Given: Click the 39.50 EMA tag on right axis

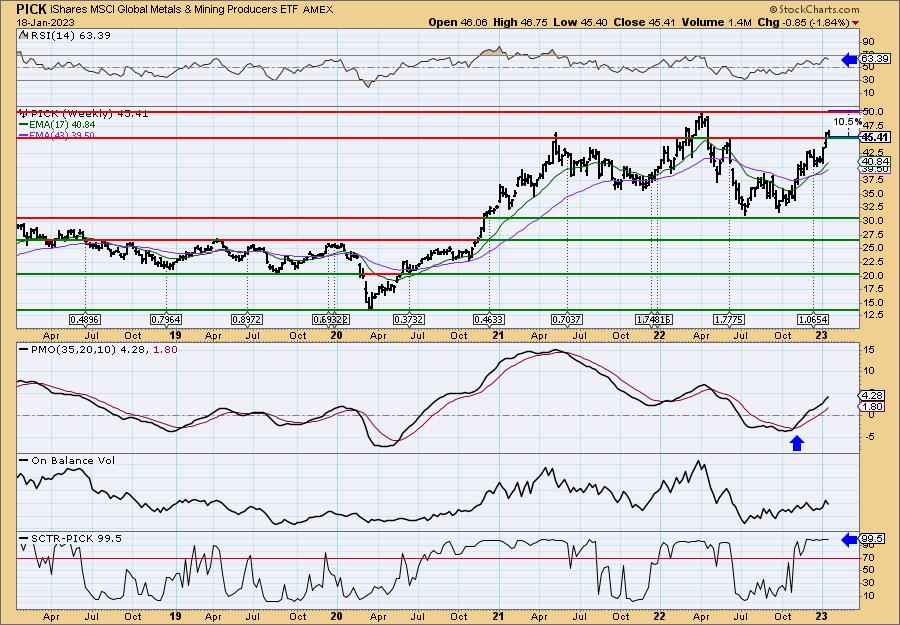Looking at the screenshot, I should tap(875, 169).
